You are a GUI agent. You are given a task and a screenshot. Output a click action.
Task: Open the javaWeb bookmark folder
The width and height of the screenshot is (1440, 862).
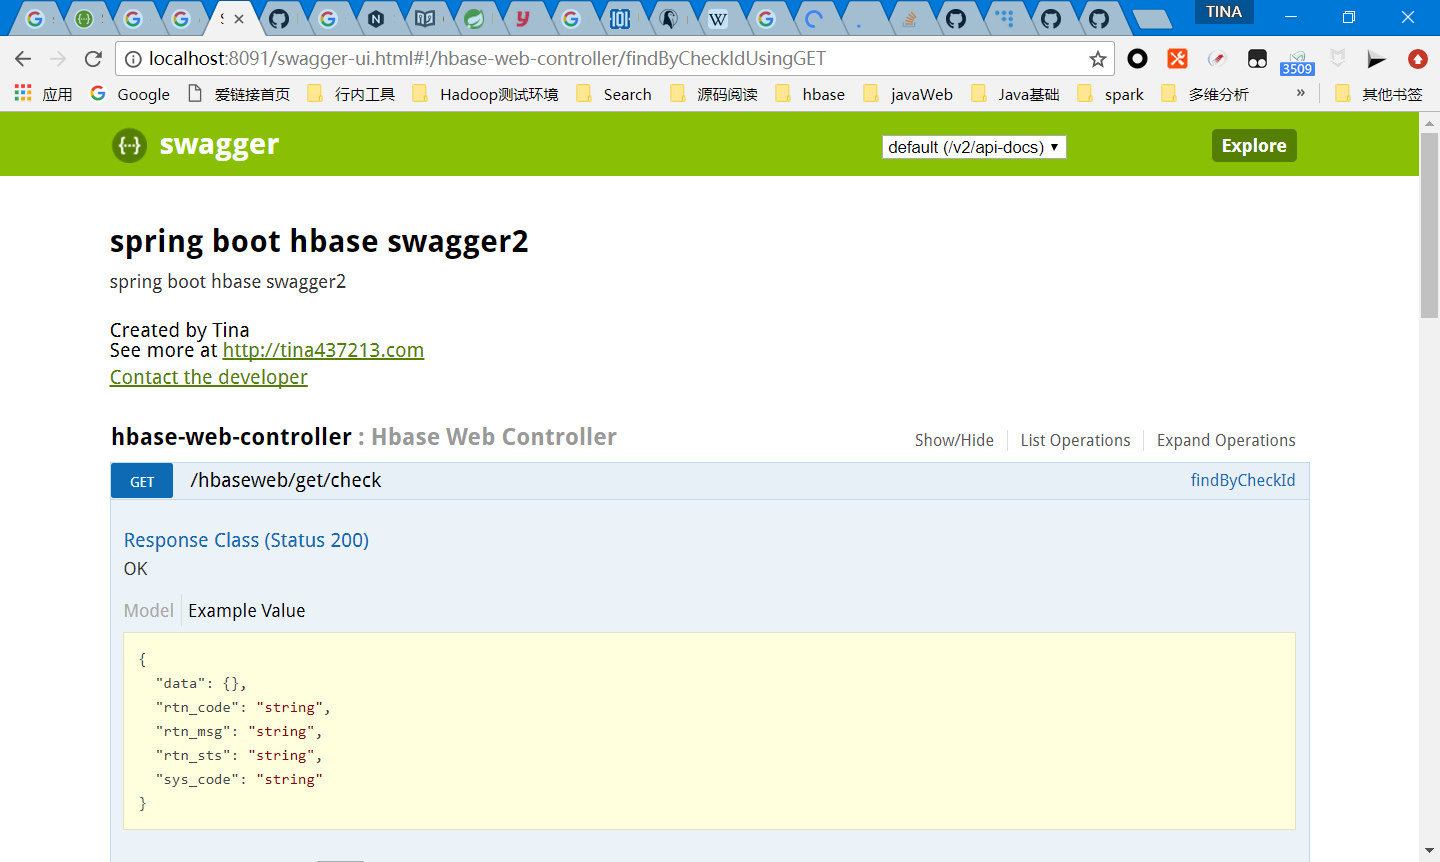coord(908,94)
